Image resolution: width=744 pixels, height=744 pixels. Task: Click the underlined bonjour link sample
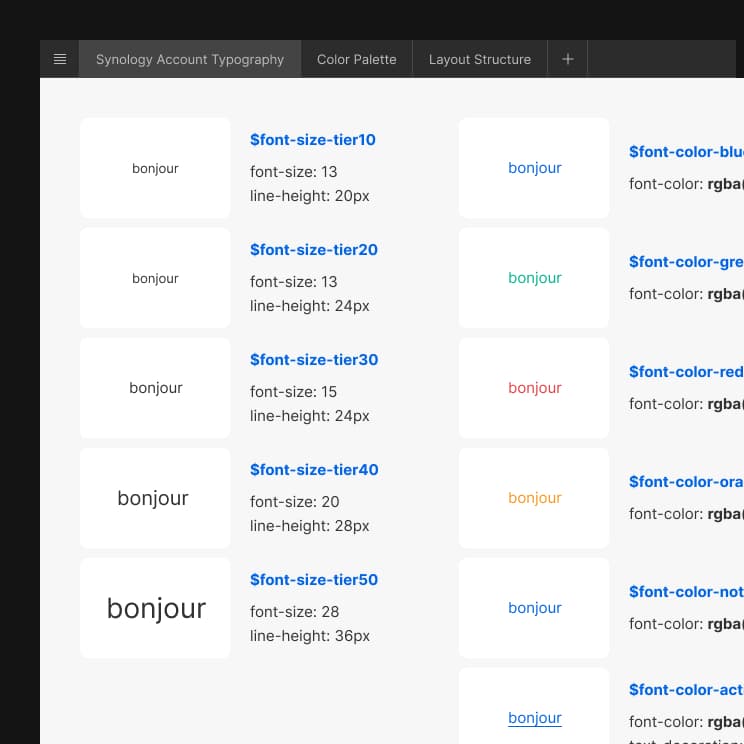pyautogui.click(x=535, y=718)
